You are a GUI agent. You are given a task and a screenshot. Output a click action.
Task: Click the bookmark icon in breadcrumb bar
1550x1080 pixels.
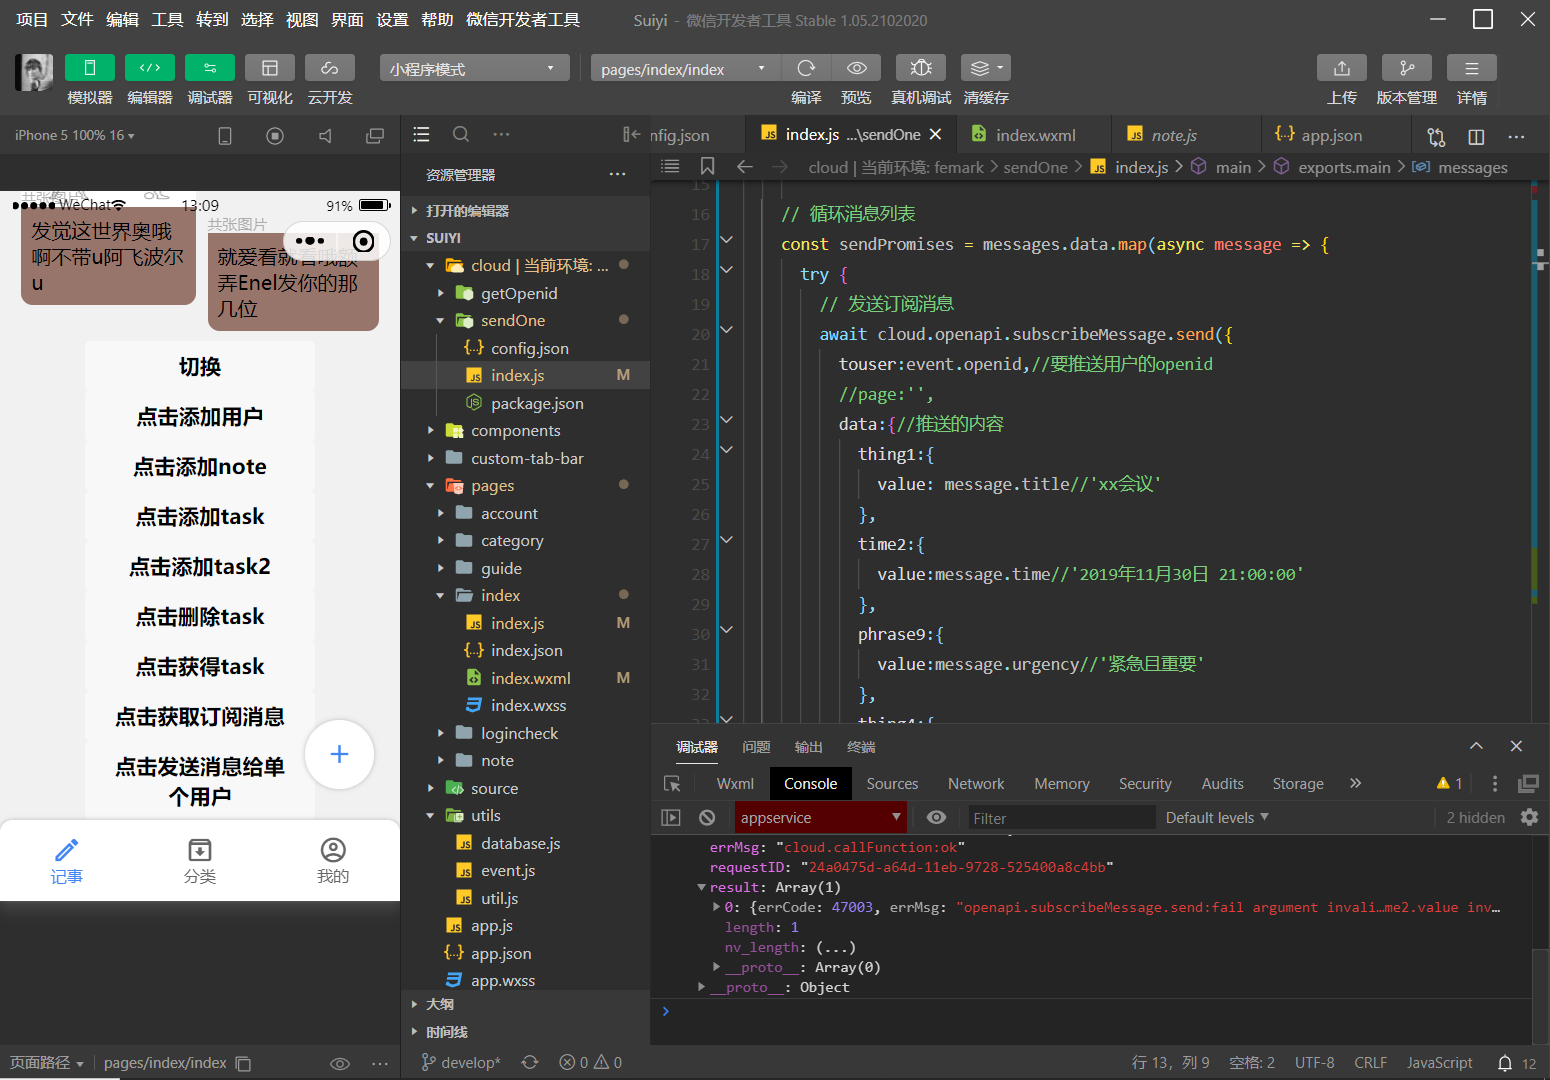tap(707, 166)
